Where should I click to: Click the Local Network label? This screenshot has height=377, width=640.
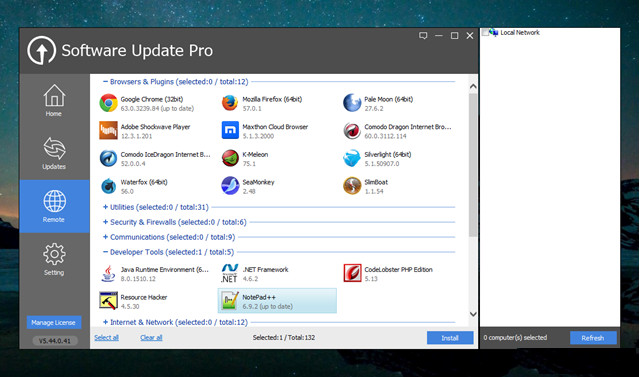pos(520,32)
